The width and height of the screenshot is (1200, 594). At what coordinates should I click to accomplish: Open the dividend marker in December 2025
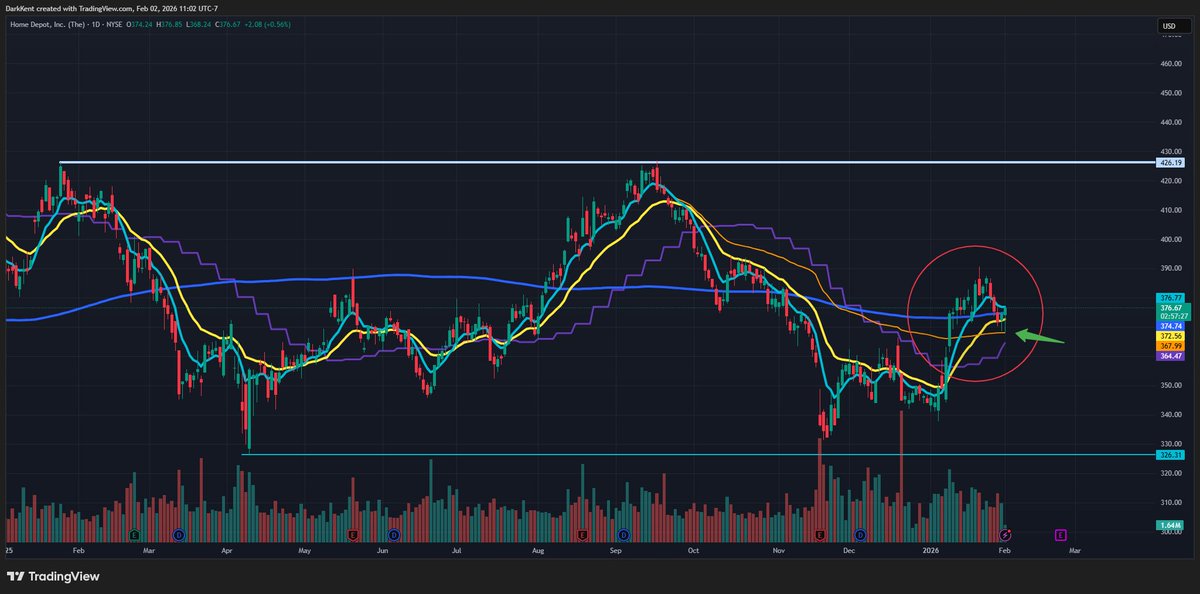(x=862, y=535)
